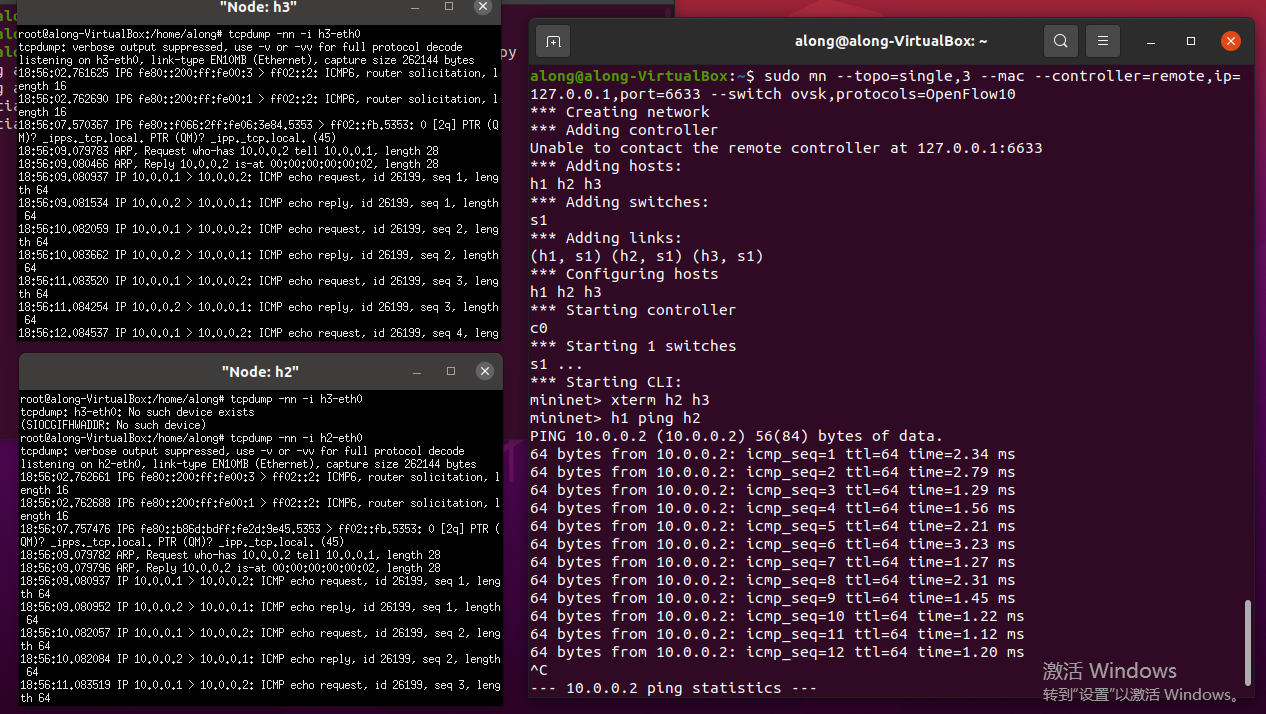Click "Unable to contact the remote controller" line

tap(786, 148)
